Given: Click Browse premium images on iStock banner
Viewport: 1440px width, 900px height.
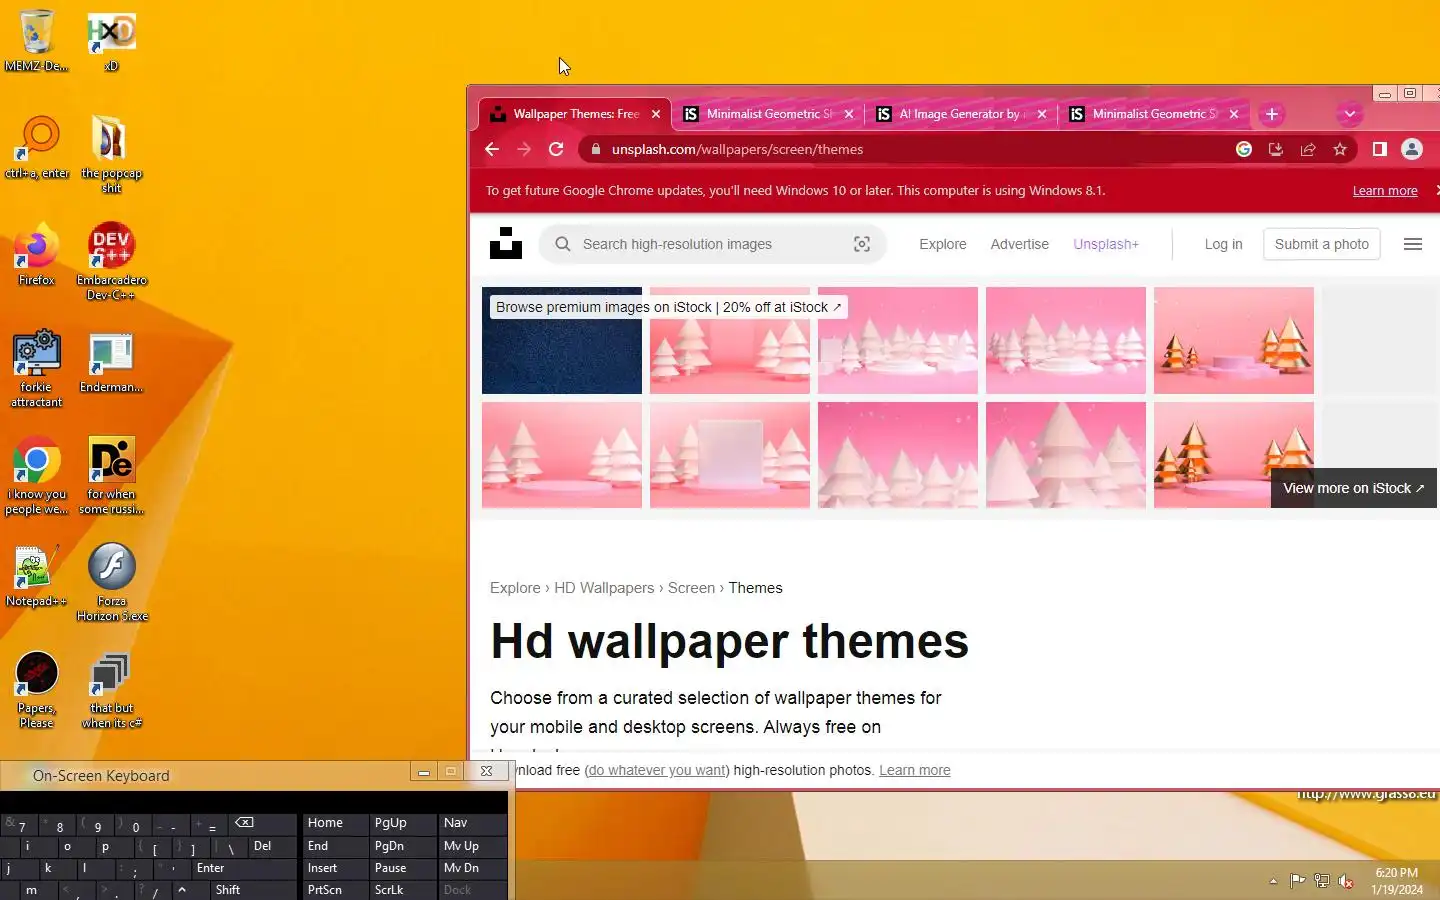Looking at the screenshot, I should click(x=668, y=307).
